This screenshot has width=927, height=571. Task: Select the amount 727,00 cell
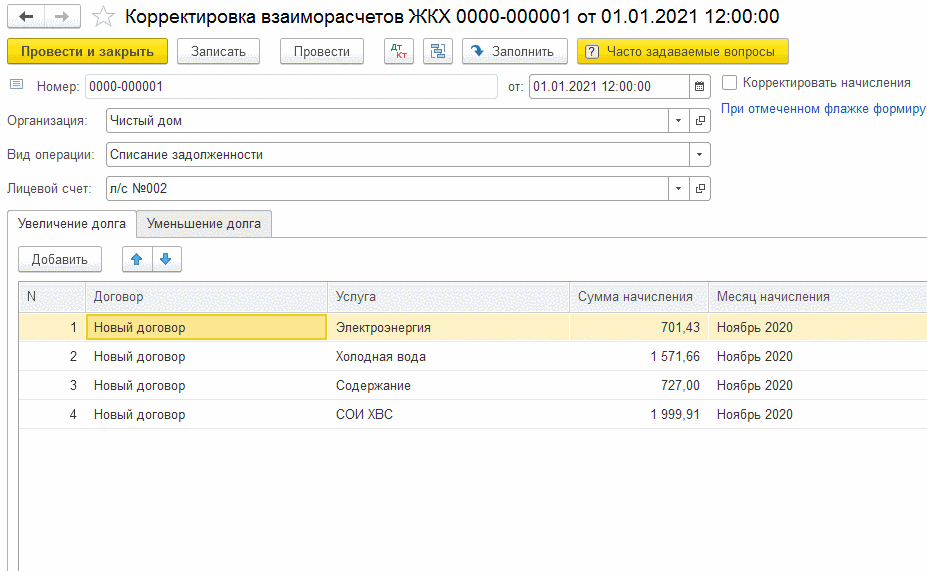pyautogui.click(x=639, y=385)
